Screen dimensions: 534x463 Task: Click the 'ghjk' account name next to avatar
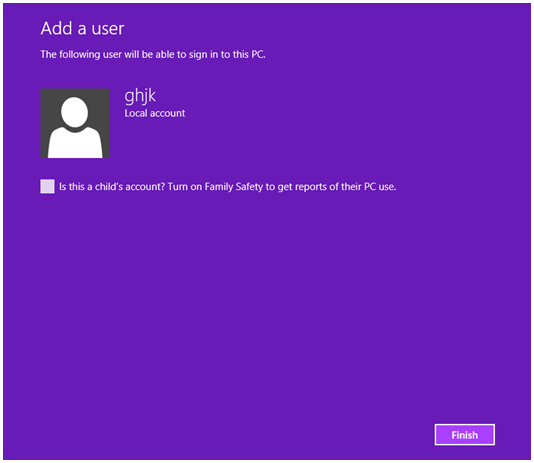[140, 96]
